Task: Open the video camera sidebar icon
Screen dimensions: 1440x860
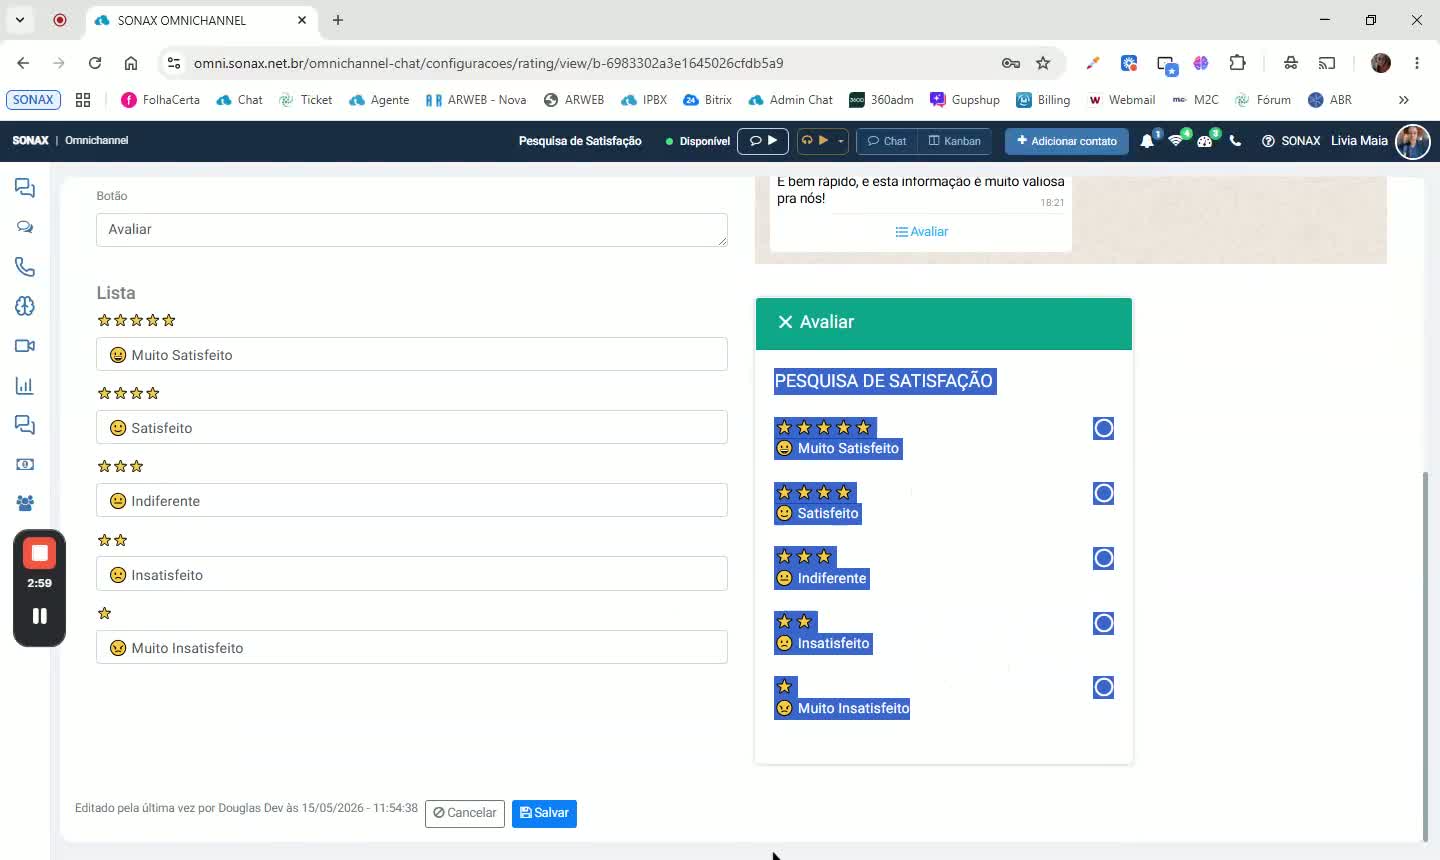Action: coord(25,346)
